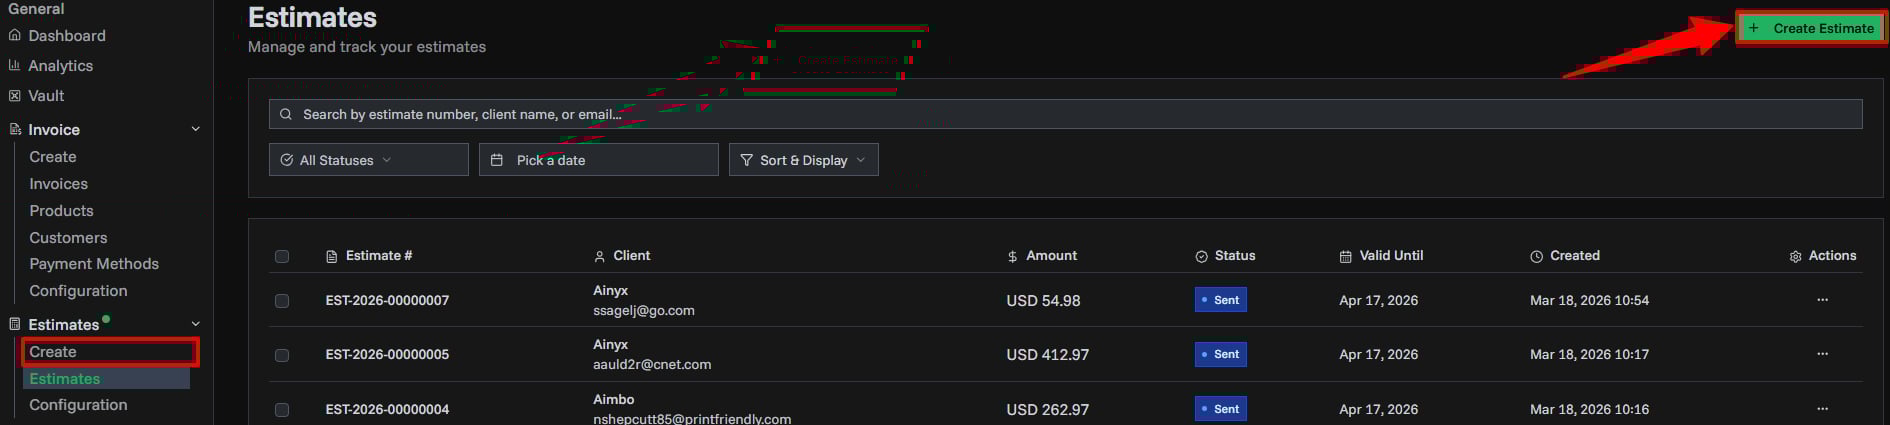
Task: Open Create under Estimates
Action: (x=53, y=352)
